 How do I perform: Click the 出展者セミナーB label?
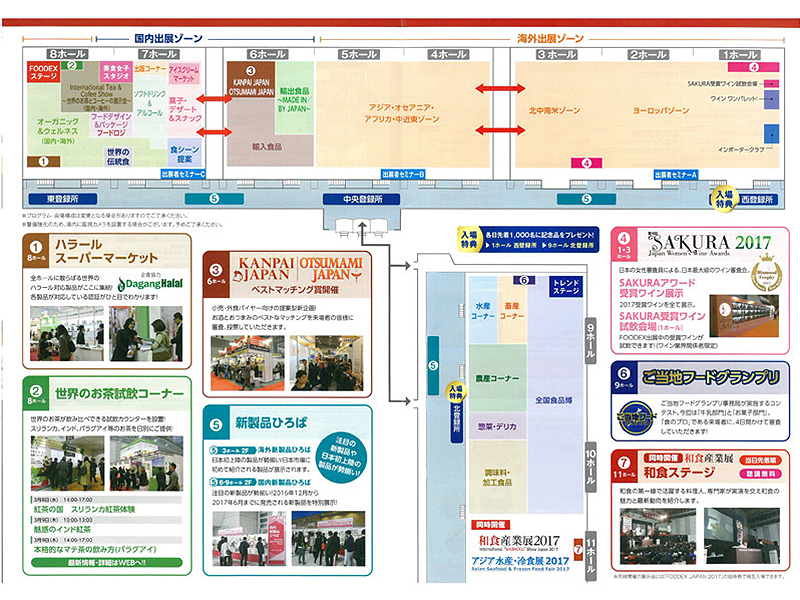pyautogui.click(x=403, y=174)
